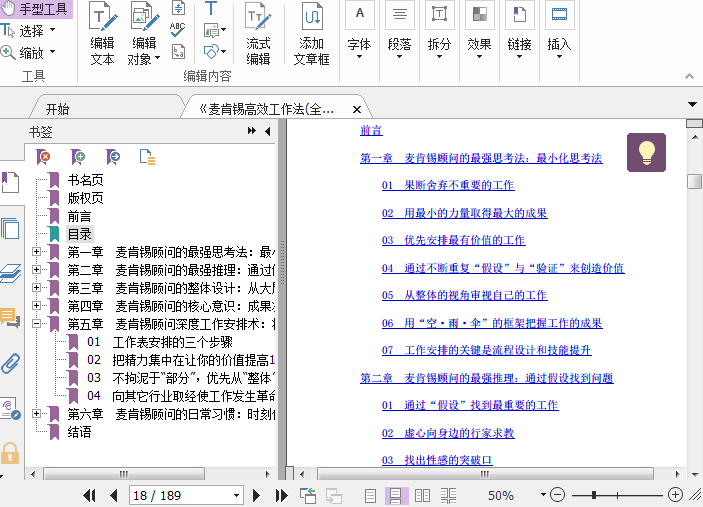The width and height of the screenshot is (703, 507).
Task: Add new bookmark icon with green plus
Action: [78, 157]
